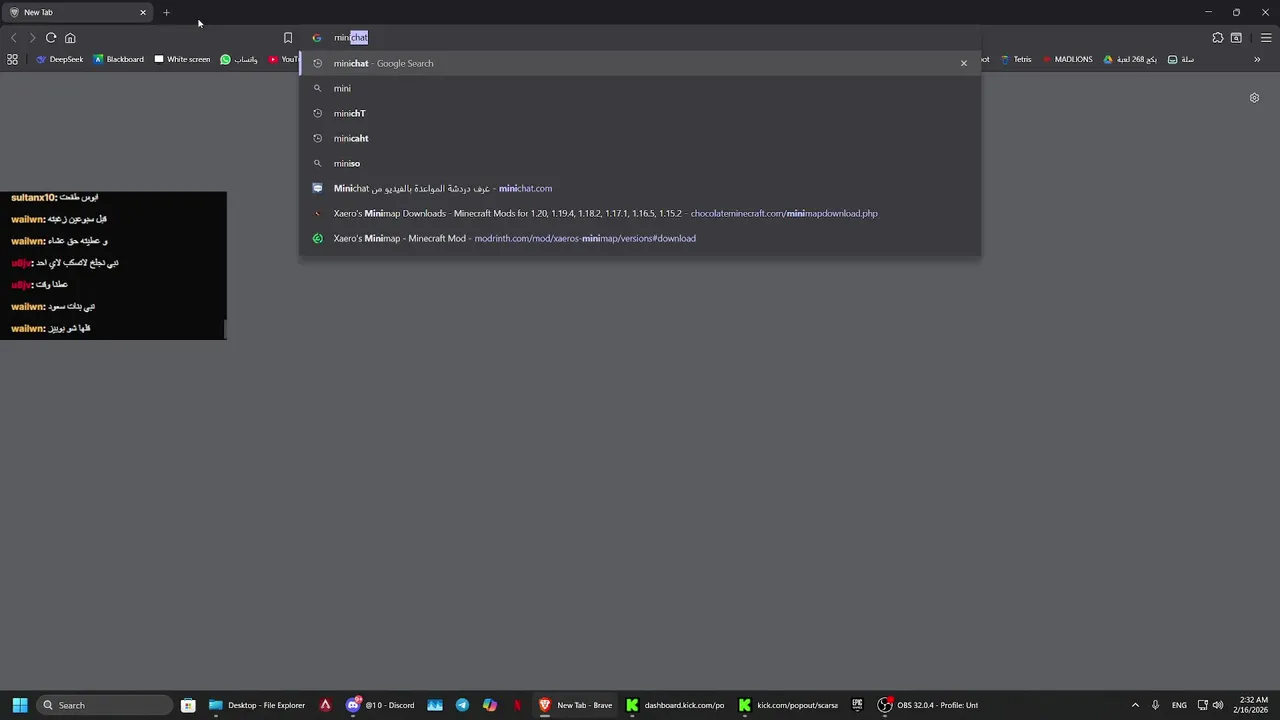The width and height of the screenshot is (1280, 720).
Task: Open the Windows Start menu
Action: 19,705
